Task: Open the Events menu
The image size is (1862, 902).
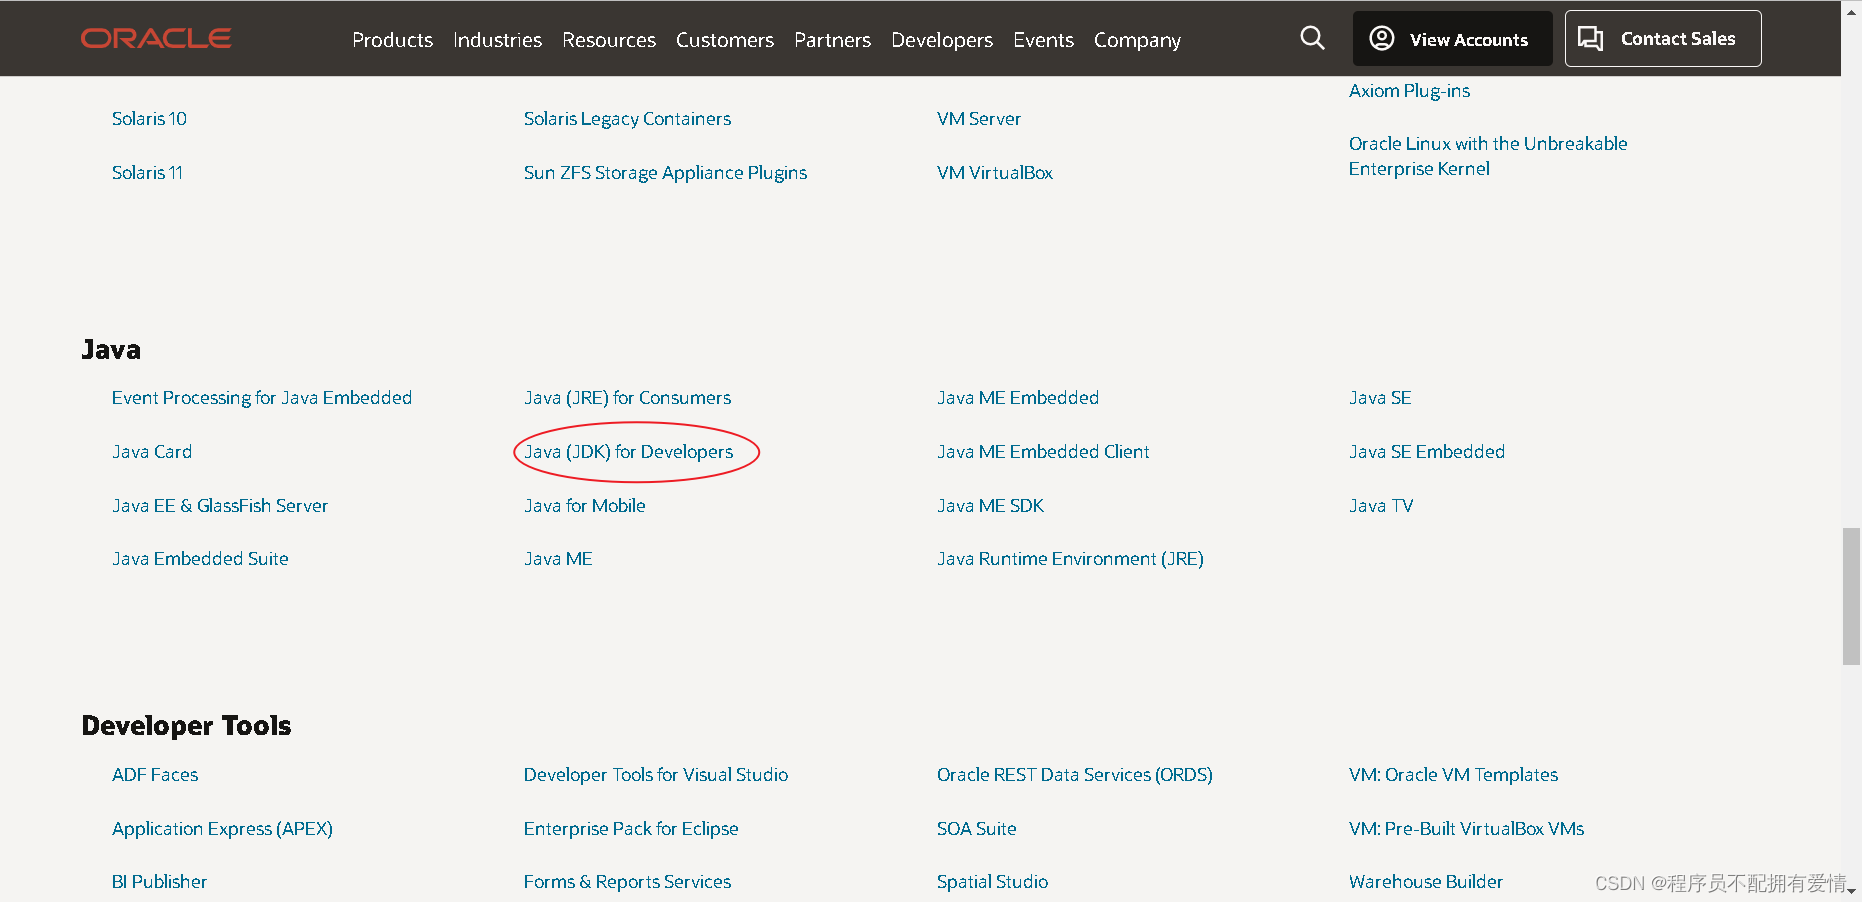Action: 1043,40
